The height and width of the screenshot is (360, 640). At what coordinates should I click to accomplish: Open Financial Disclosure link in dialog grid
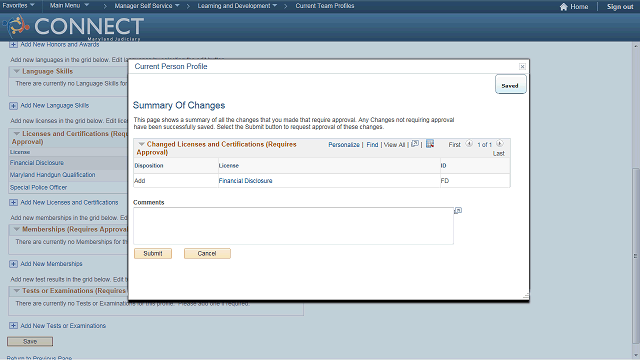(245, 181)
